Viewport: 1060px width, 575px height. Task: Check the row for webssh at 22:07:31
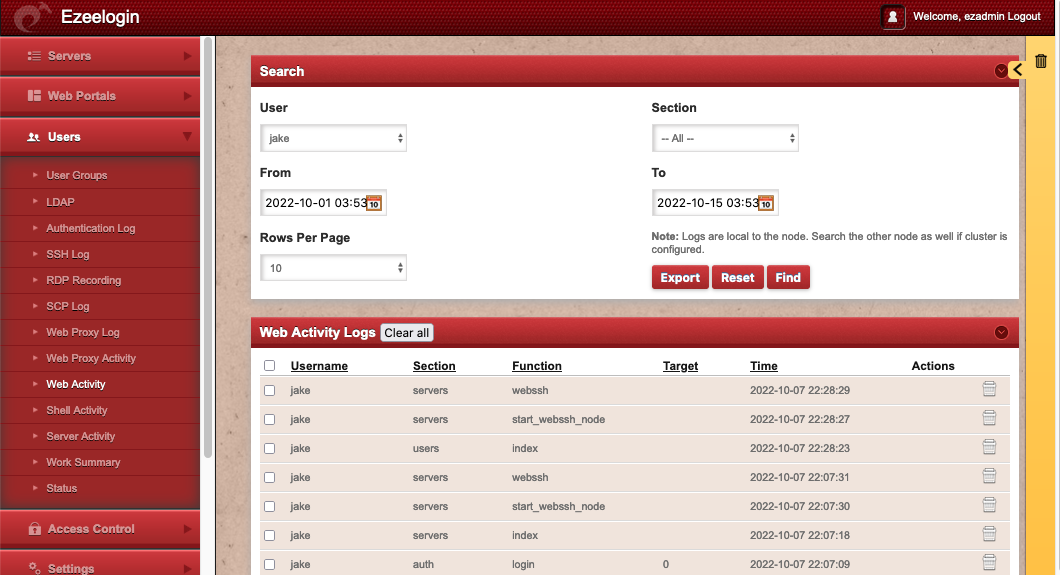270,478
